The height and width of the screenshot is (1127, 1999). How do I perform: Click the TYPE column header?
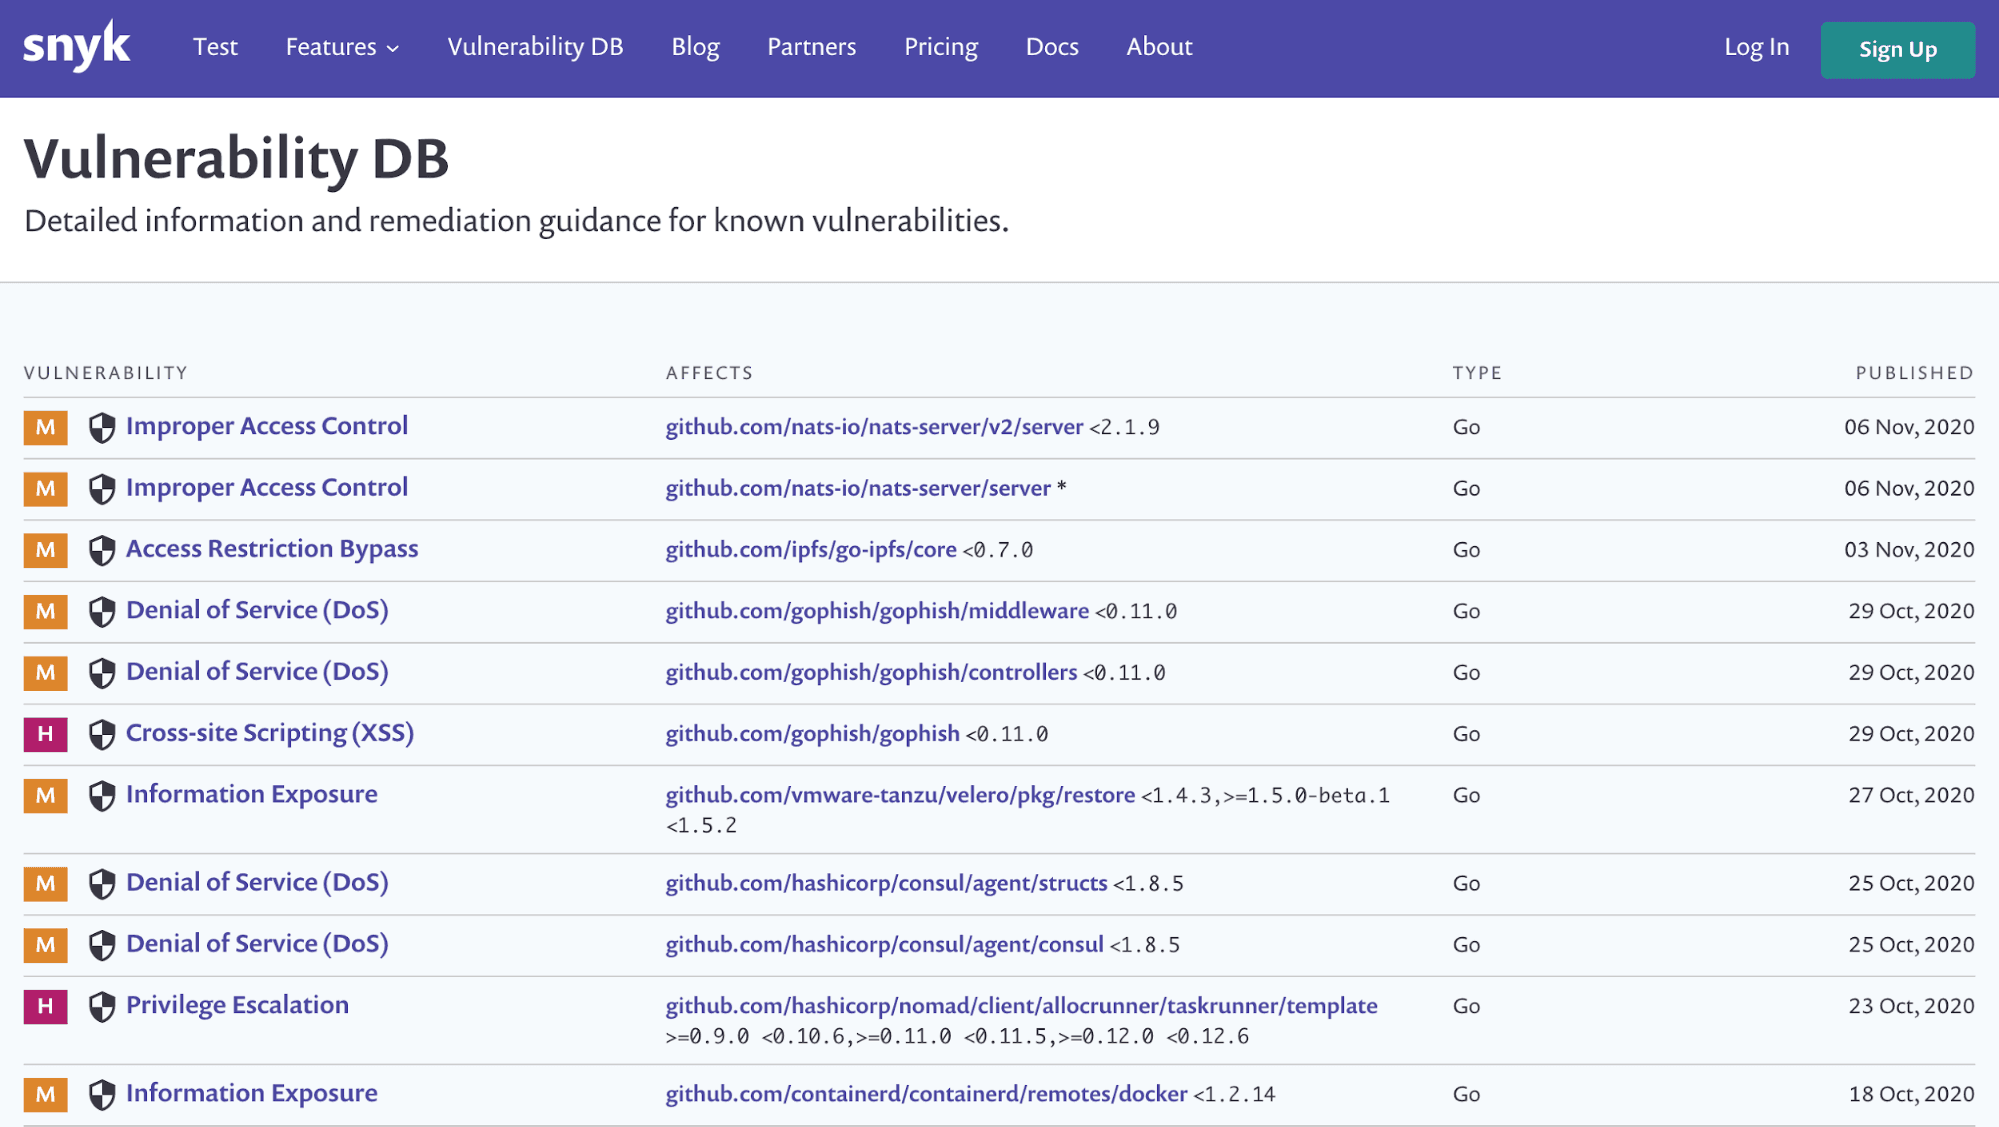click(x=1477, y=373)
